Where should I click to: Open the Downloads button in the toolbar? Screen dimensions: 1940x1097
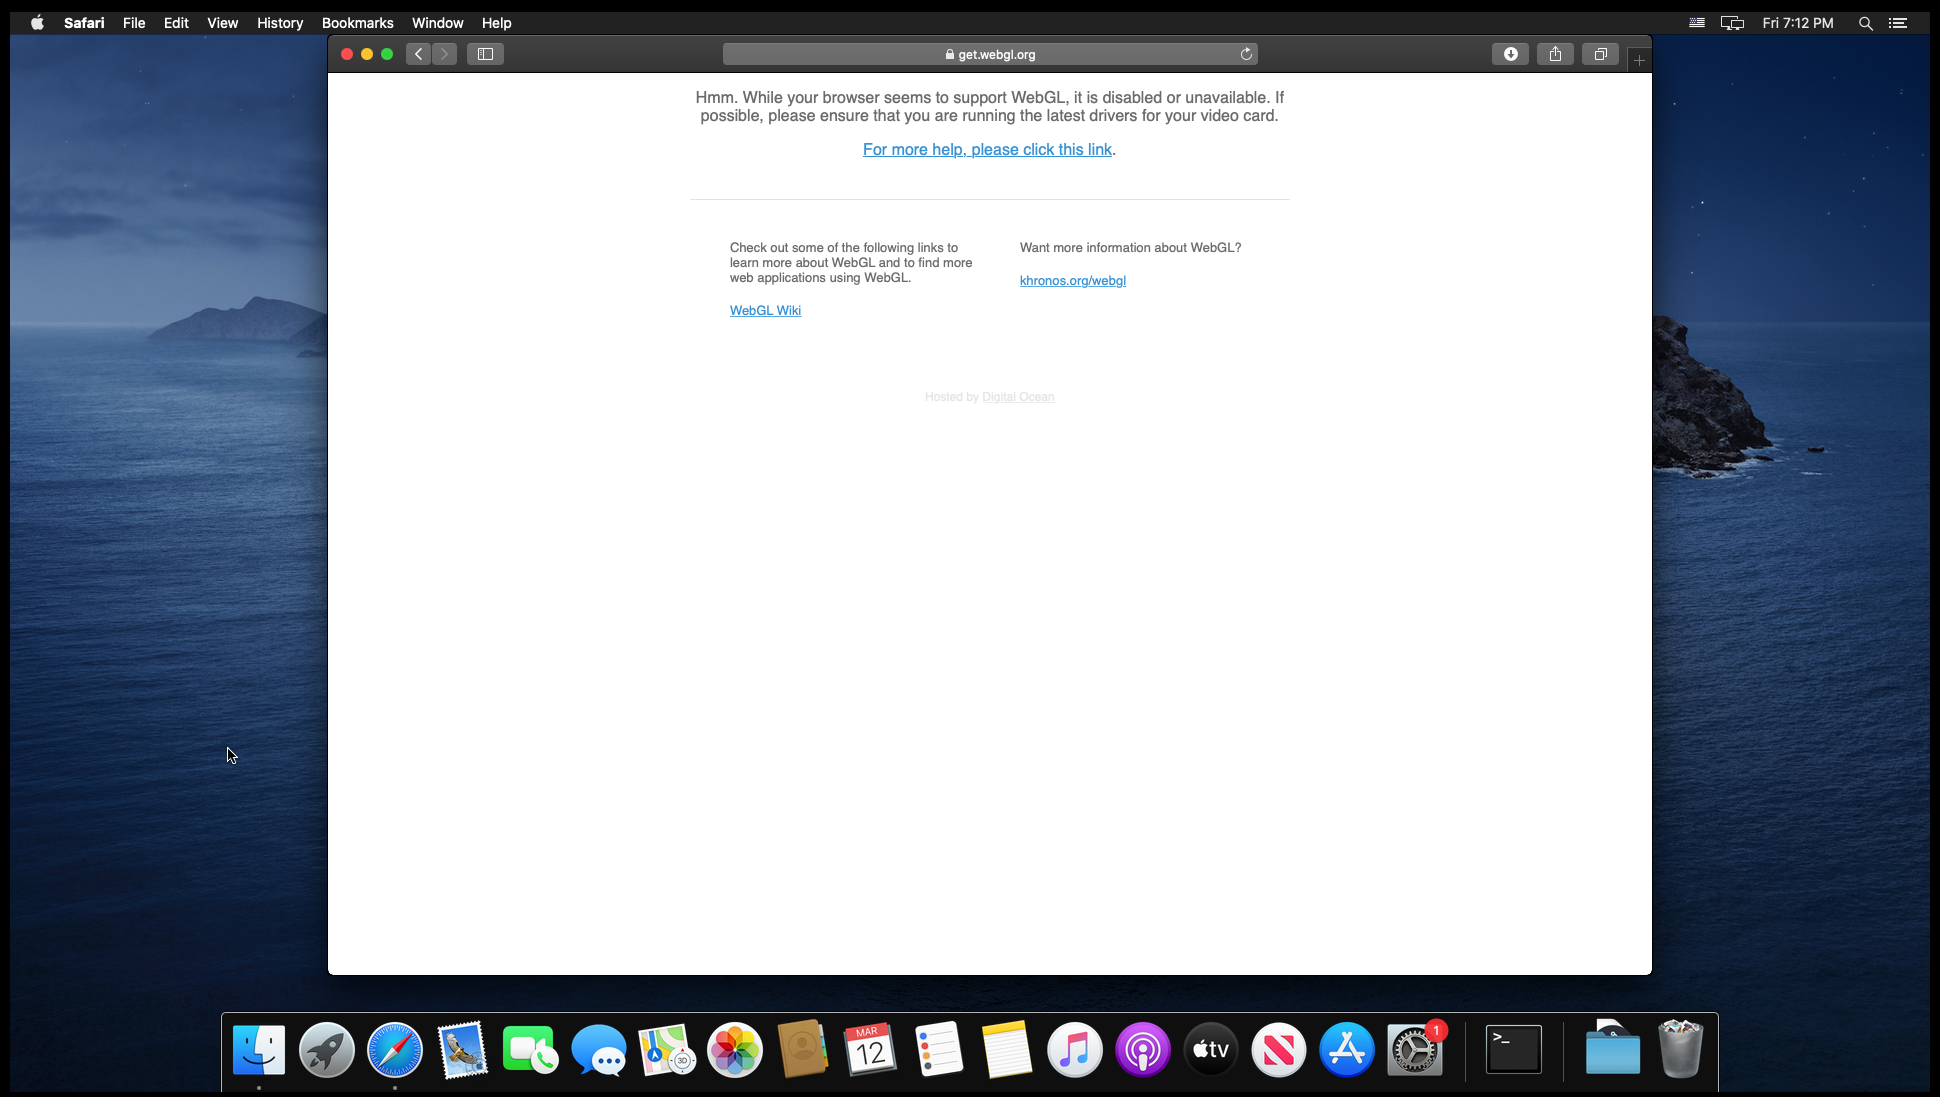point(1510,54)
